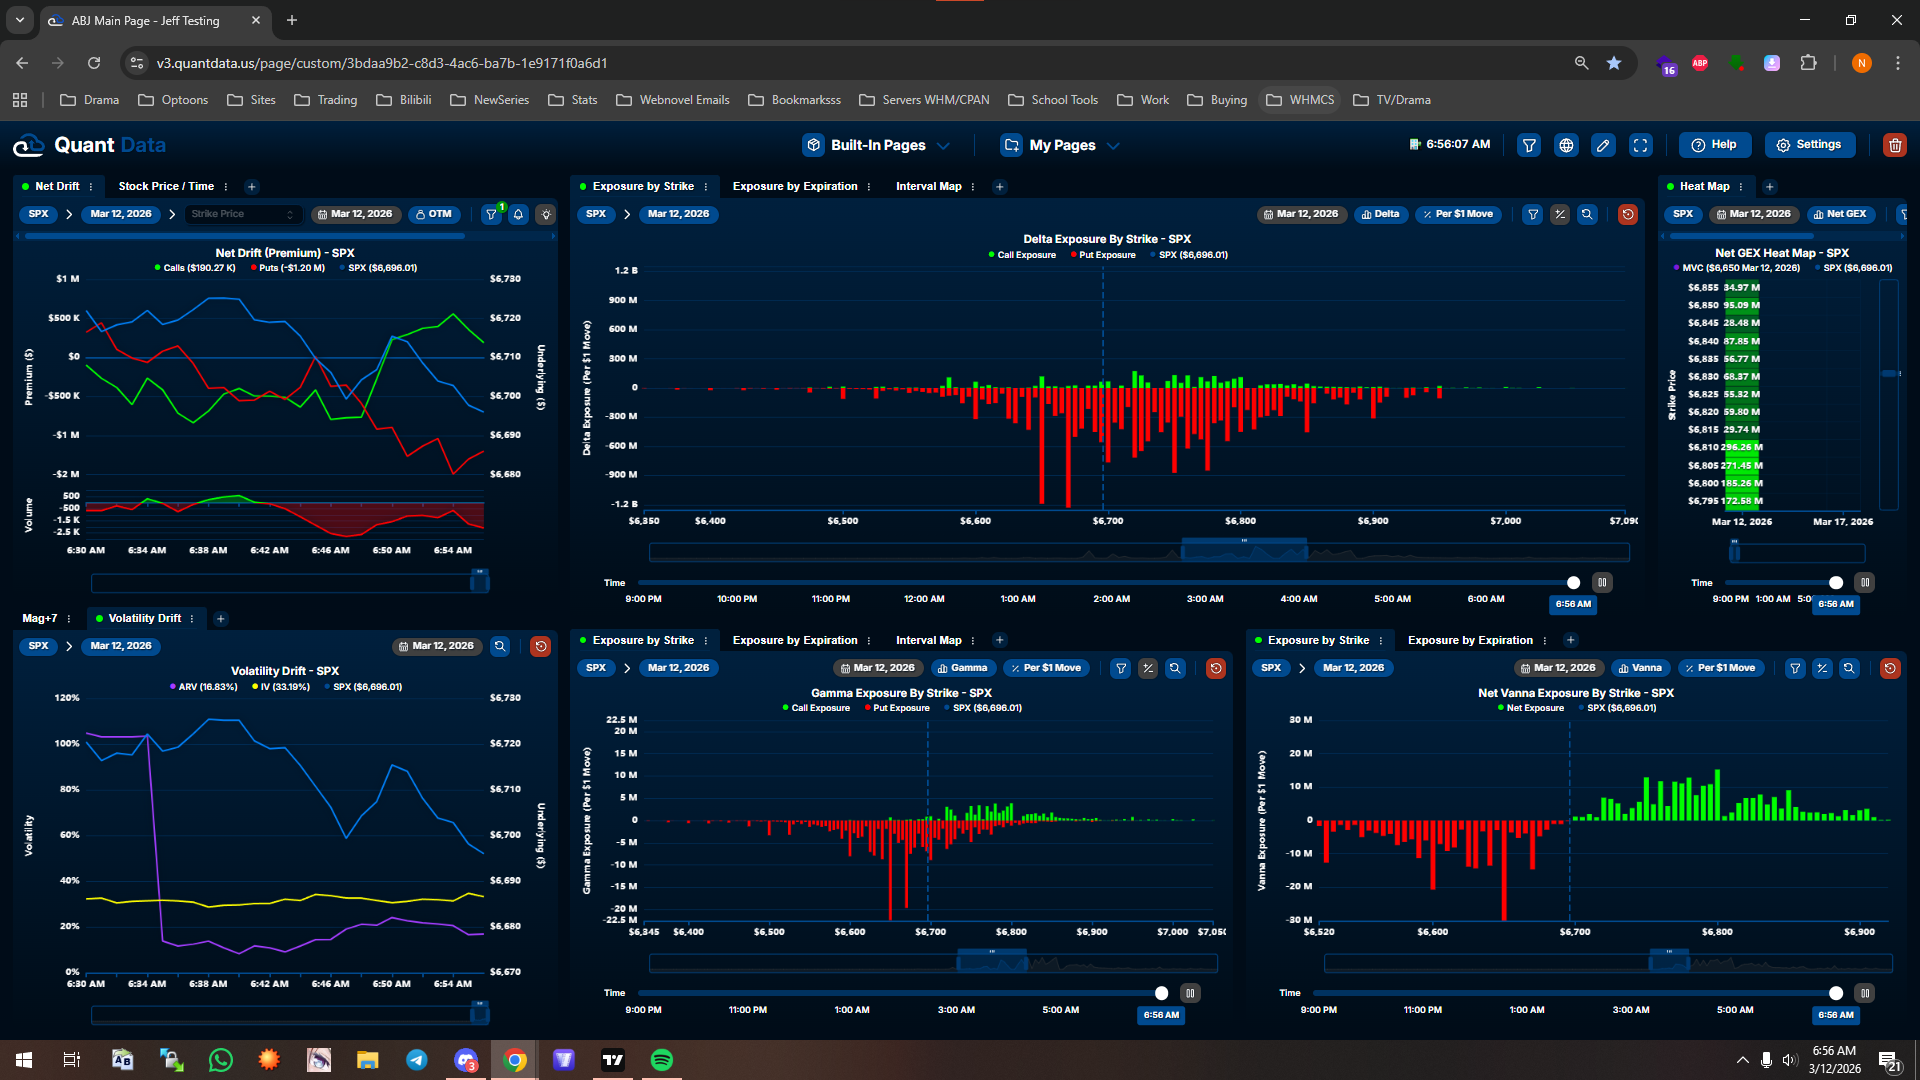
Task: Open the Settings button
Action: pos(1809,145)
